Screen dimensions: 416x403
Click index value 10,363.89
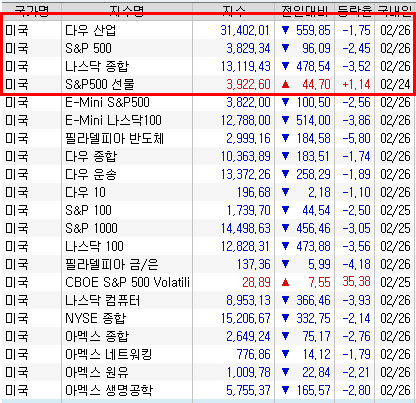[x=246, y=156]
